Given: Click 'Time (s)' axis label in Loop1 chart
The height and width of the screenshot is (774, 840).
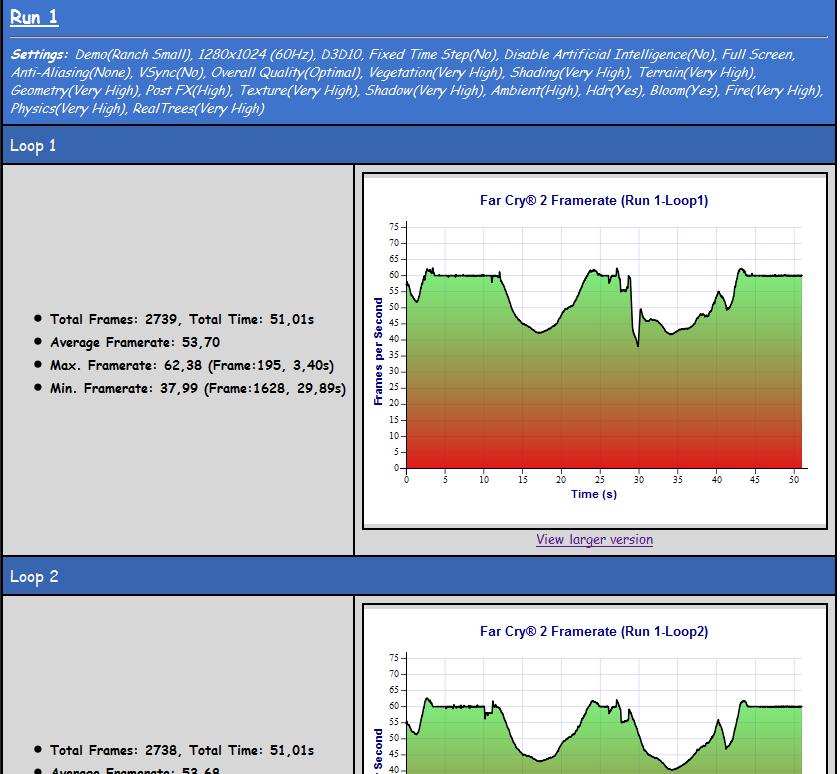Looking at the screenshot, I should pyautogui.click(x=594, y=494).
